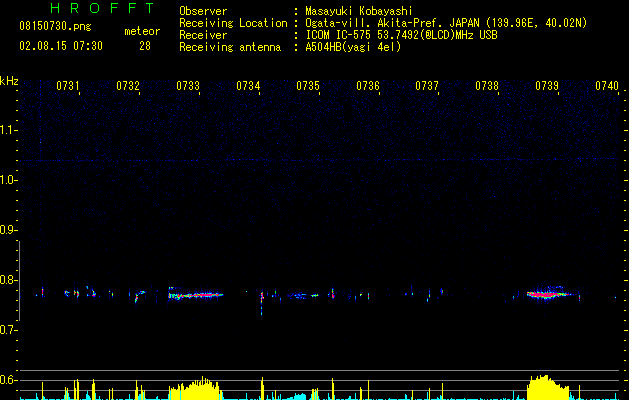
Task: Click the vertical echo streak below 0734
Action: pos(262,301)
